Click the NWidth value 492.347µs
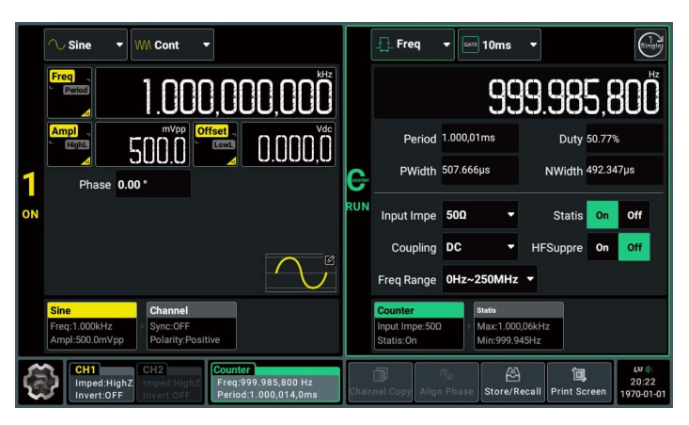Image resolution: width=689 pixels, height=425 pixels. (x=624, y=170)
